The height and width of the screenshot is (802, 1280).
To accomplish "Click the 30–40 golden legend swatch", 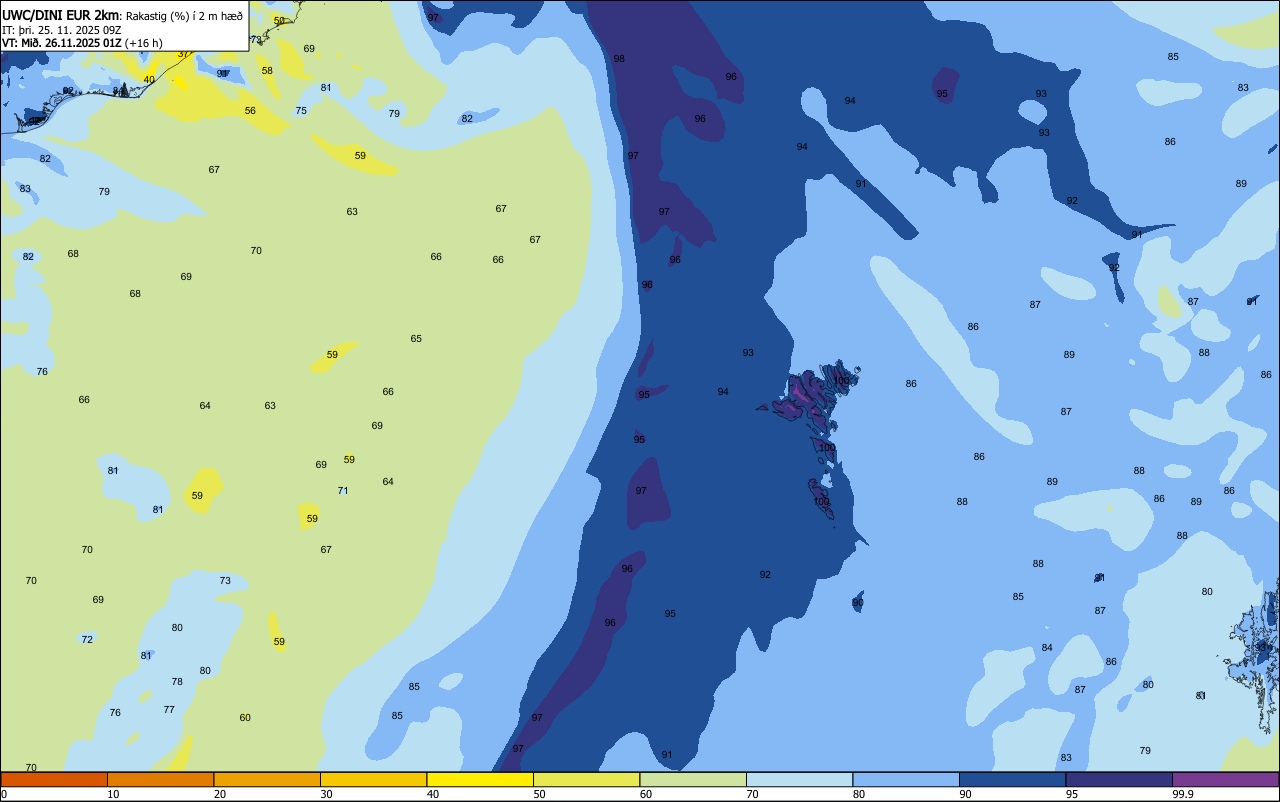I will coord(373,779).
